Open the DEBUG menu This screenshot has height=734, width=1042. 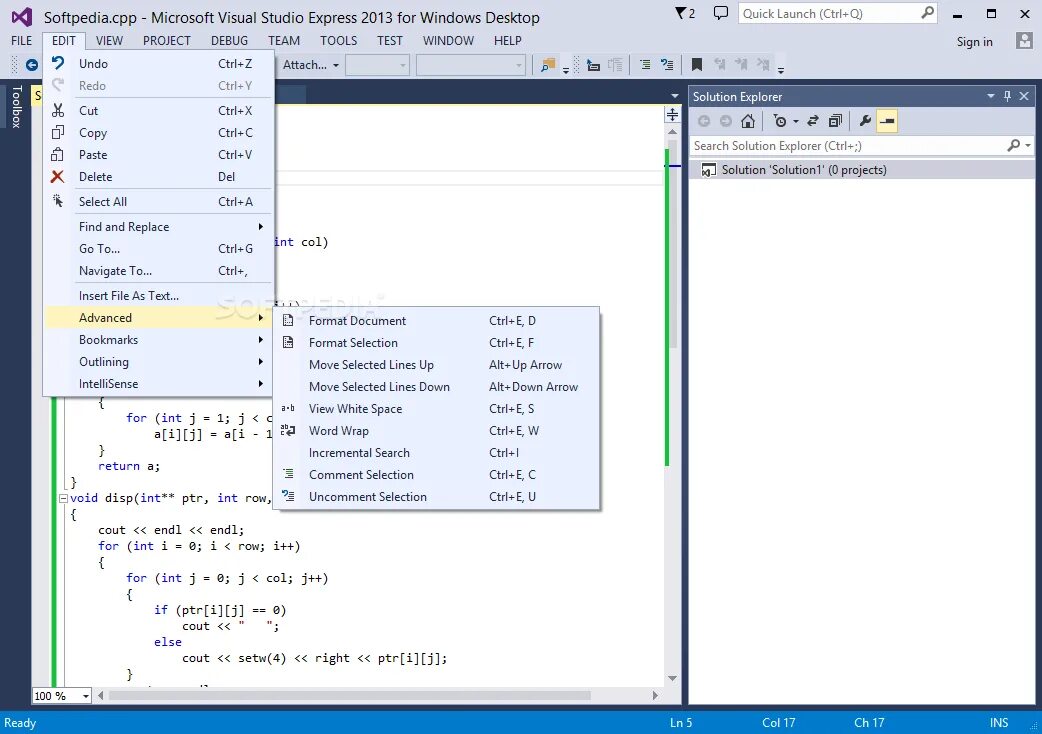[229, 41]
